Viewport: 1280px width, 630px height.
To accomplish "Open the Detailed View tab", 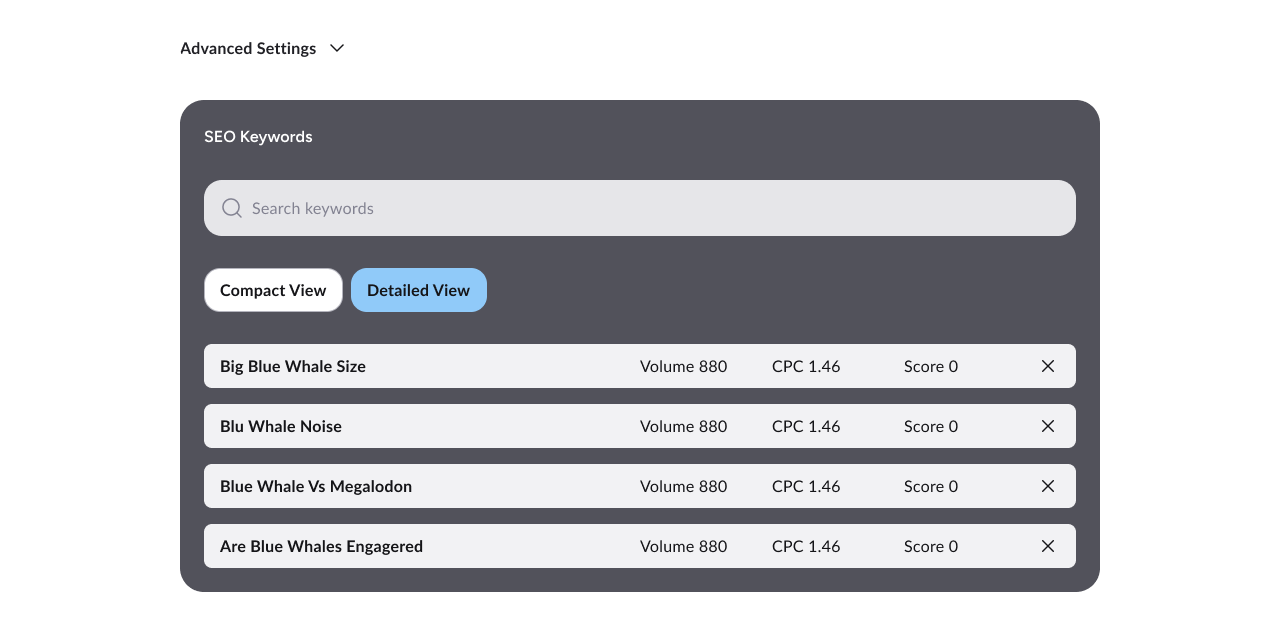I will (418, 290).
